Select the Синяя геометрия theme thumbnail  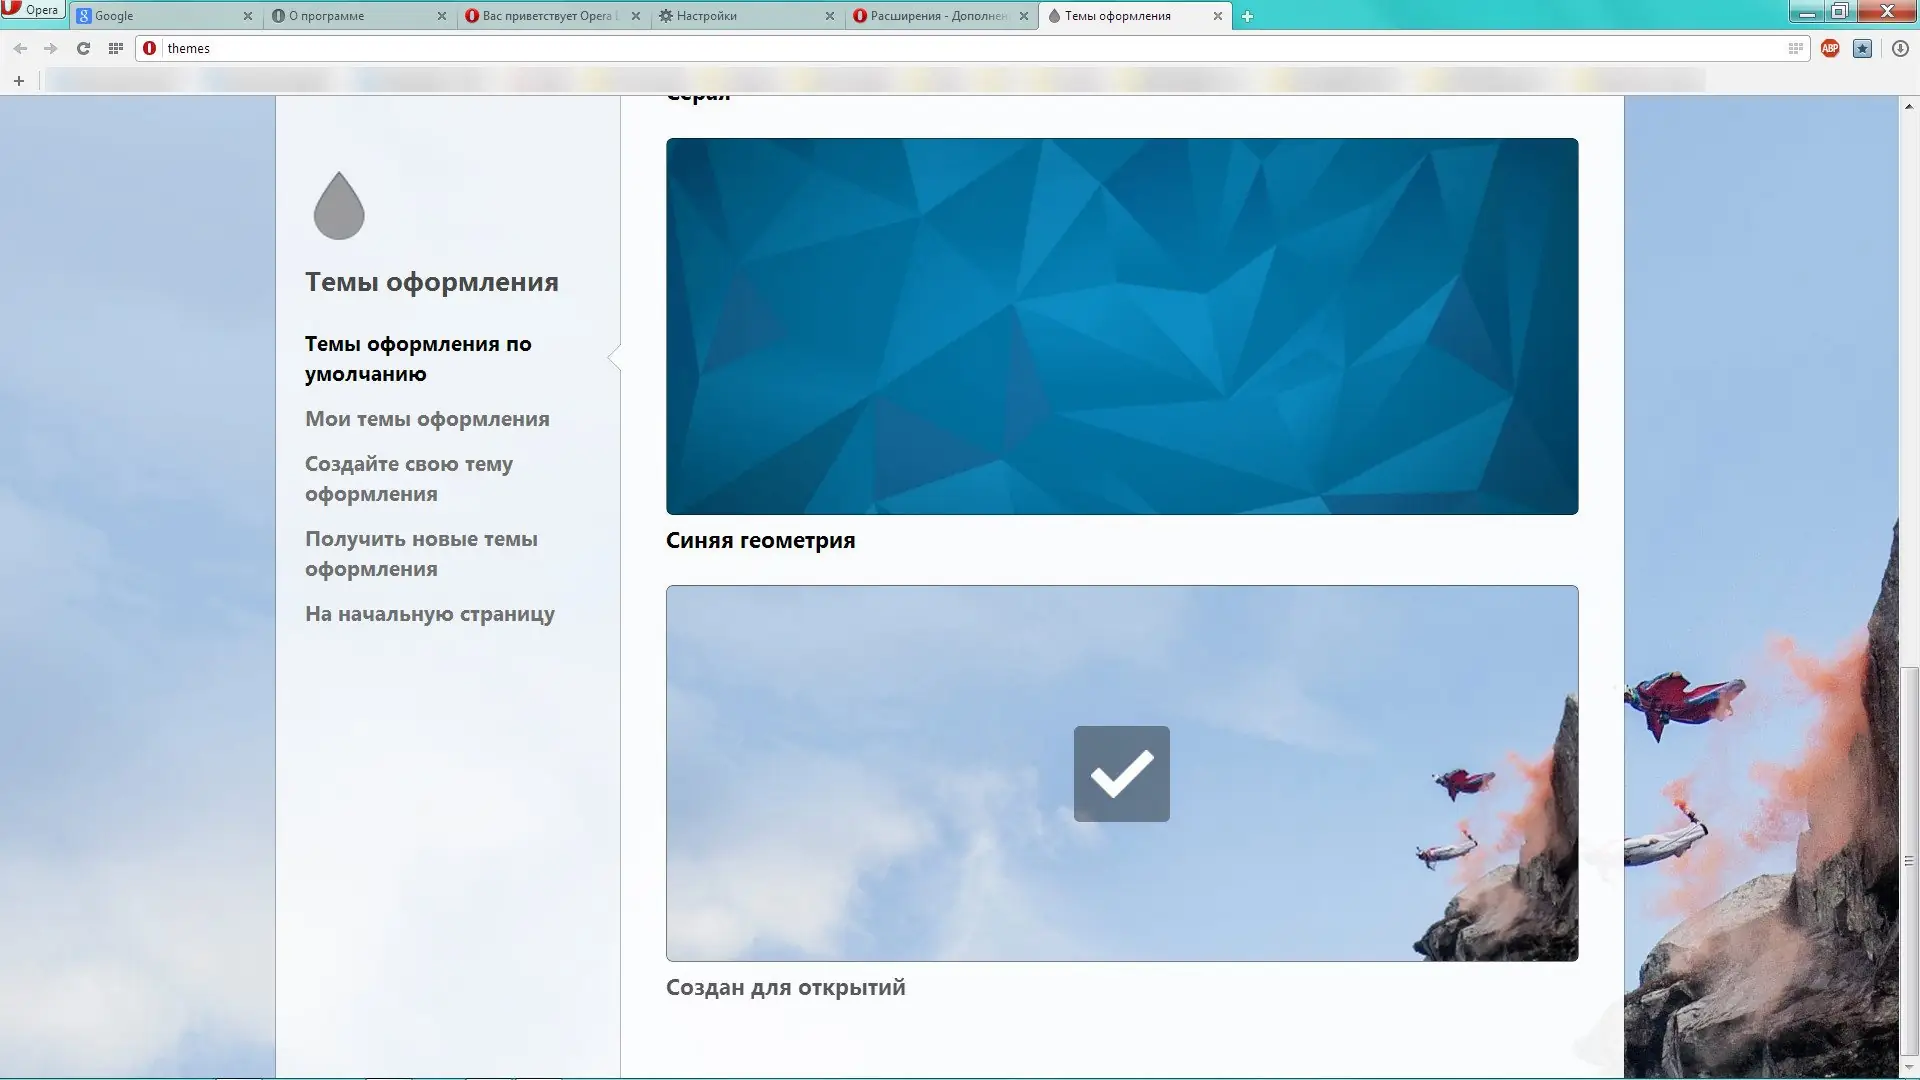[1121, 326]
